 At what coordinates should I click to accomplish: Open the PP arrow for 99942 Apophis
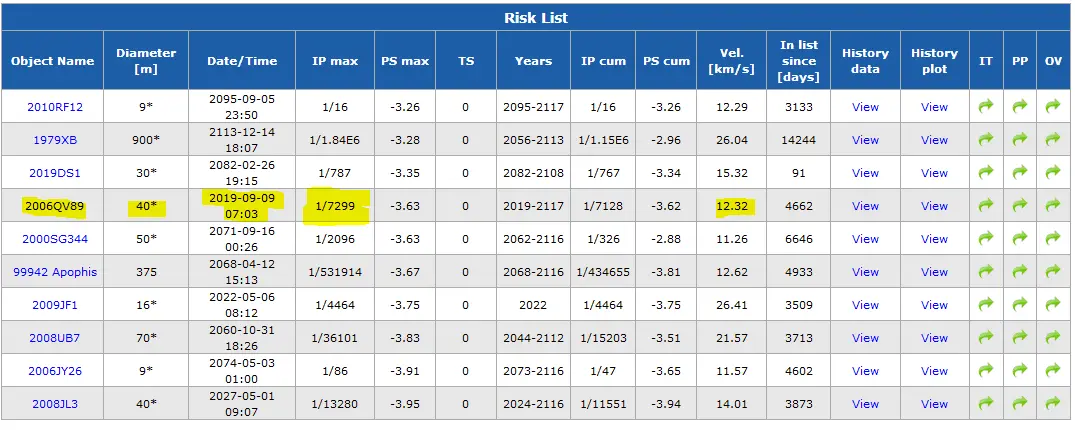tap(1019, 272)
